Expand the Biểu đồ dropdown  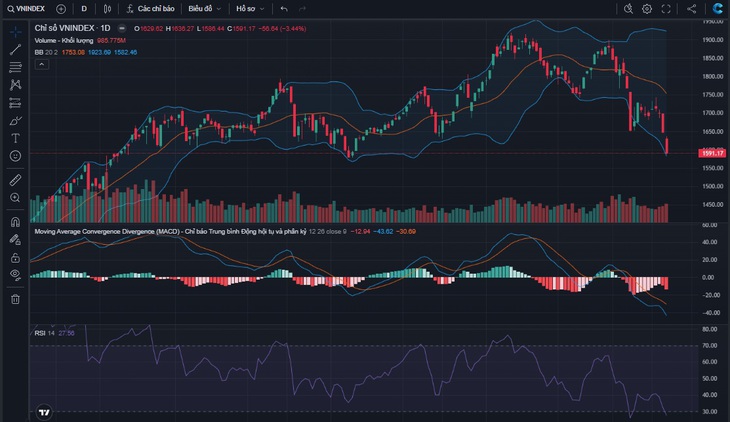(x=204, y=8)
